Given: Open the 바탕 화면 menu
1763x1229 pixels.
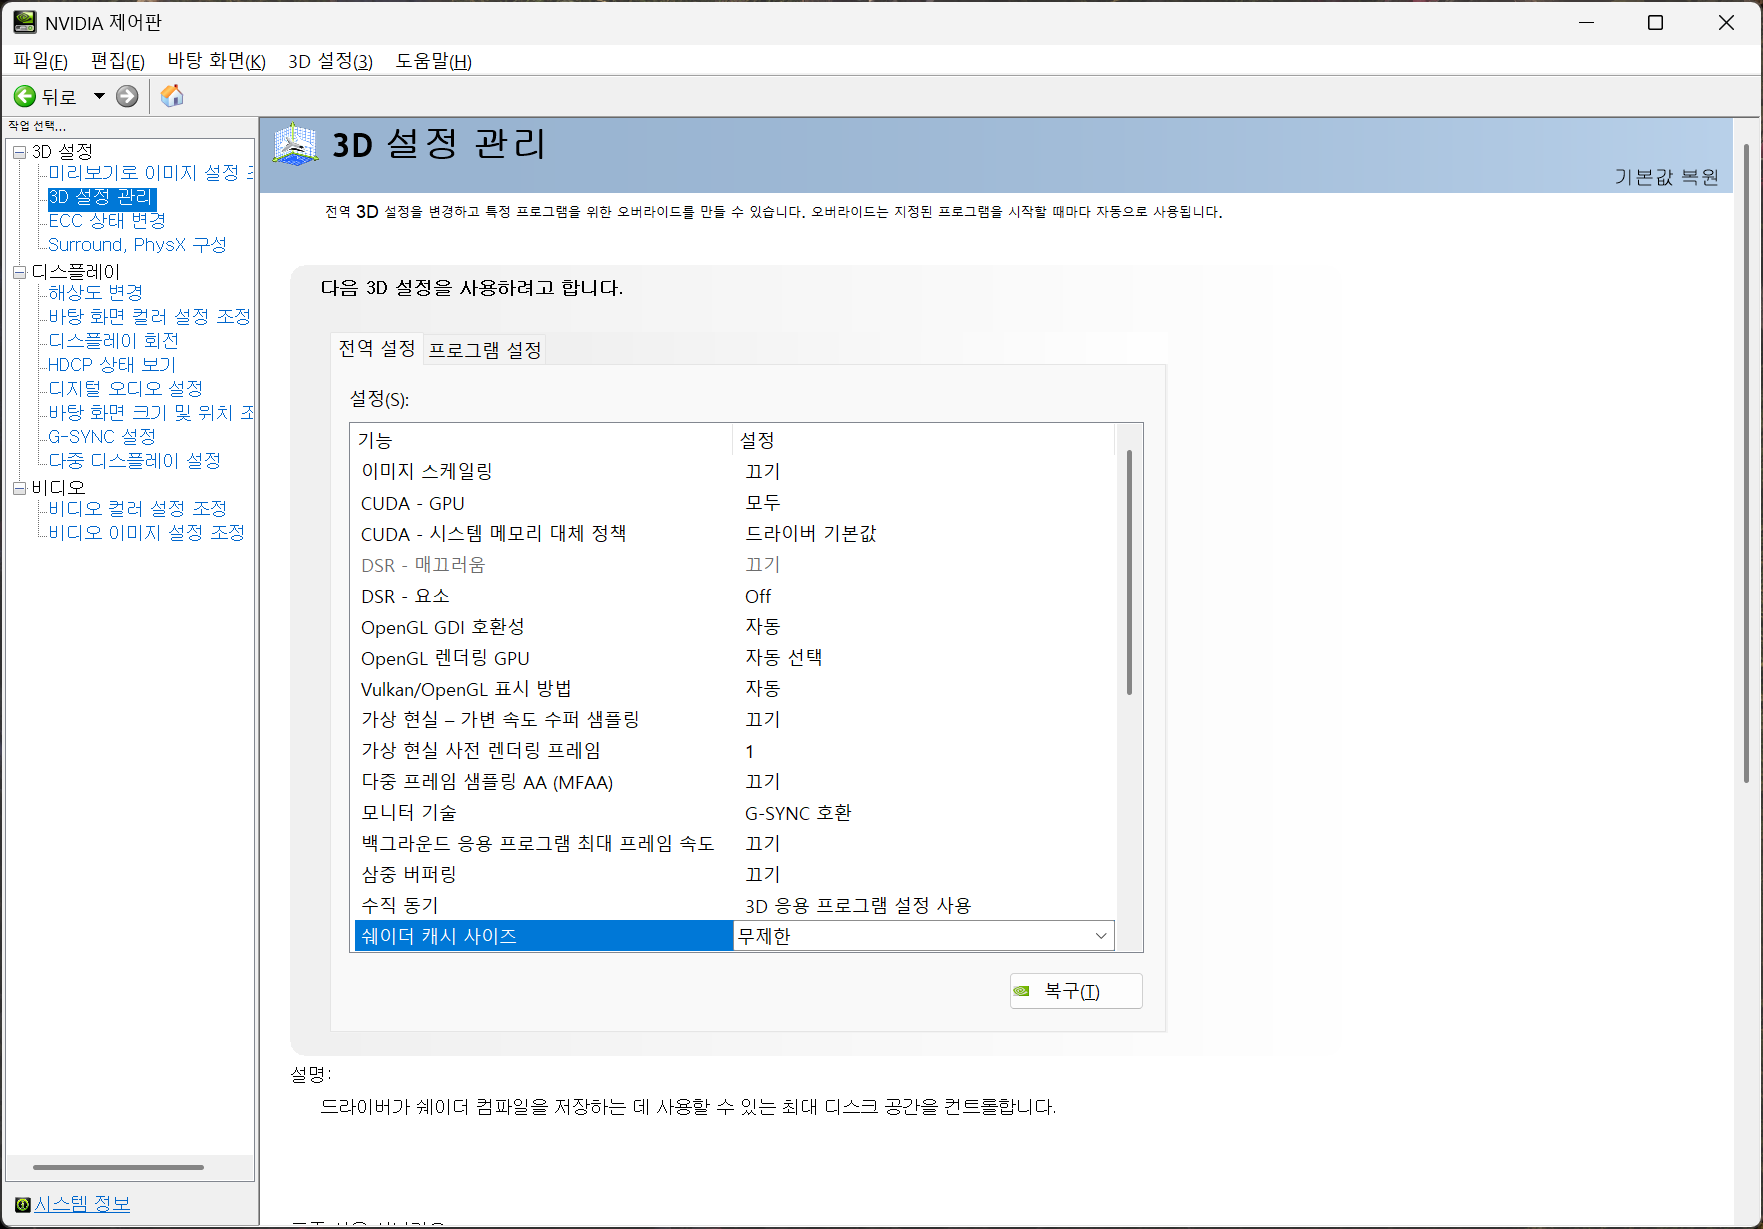Looking at the screenshot, I should 216,61.
